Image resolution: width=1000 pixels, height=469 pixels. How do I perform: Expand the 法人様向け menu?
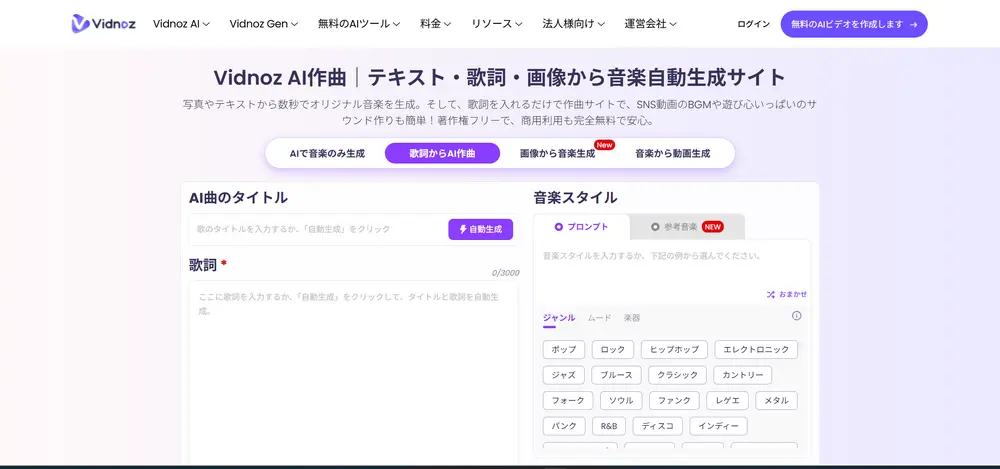[573, 24]
